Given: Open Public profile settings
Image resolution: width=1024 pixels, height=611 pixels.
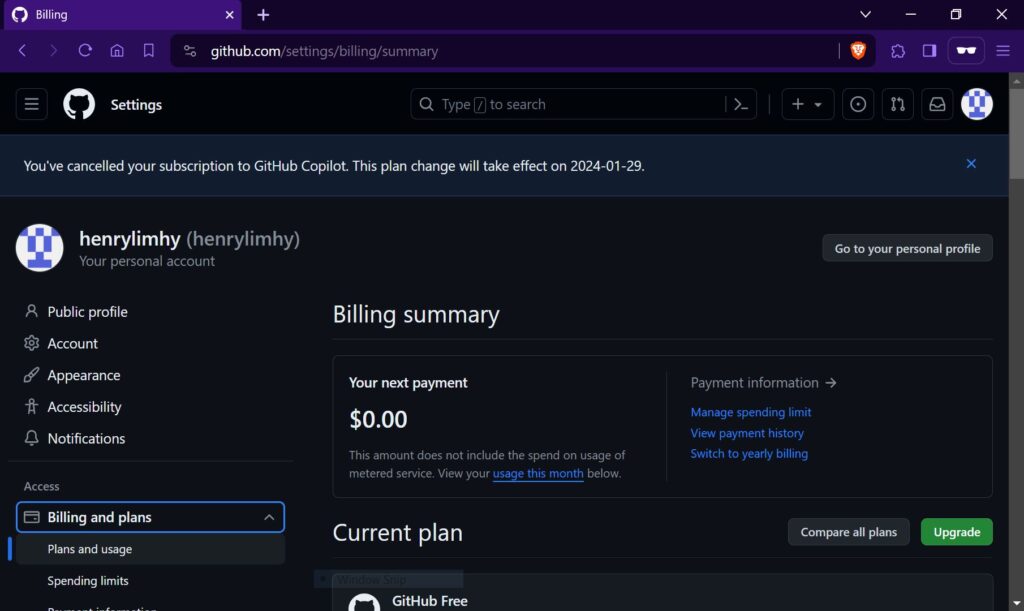Looking at the screenshot, I should click(x=87, y=312).
